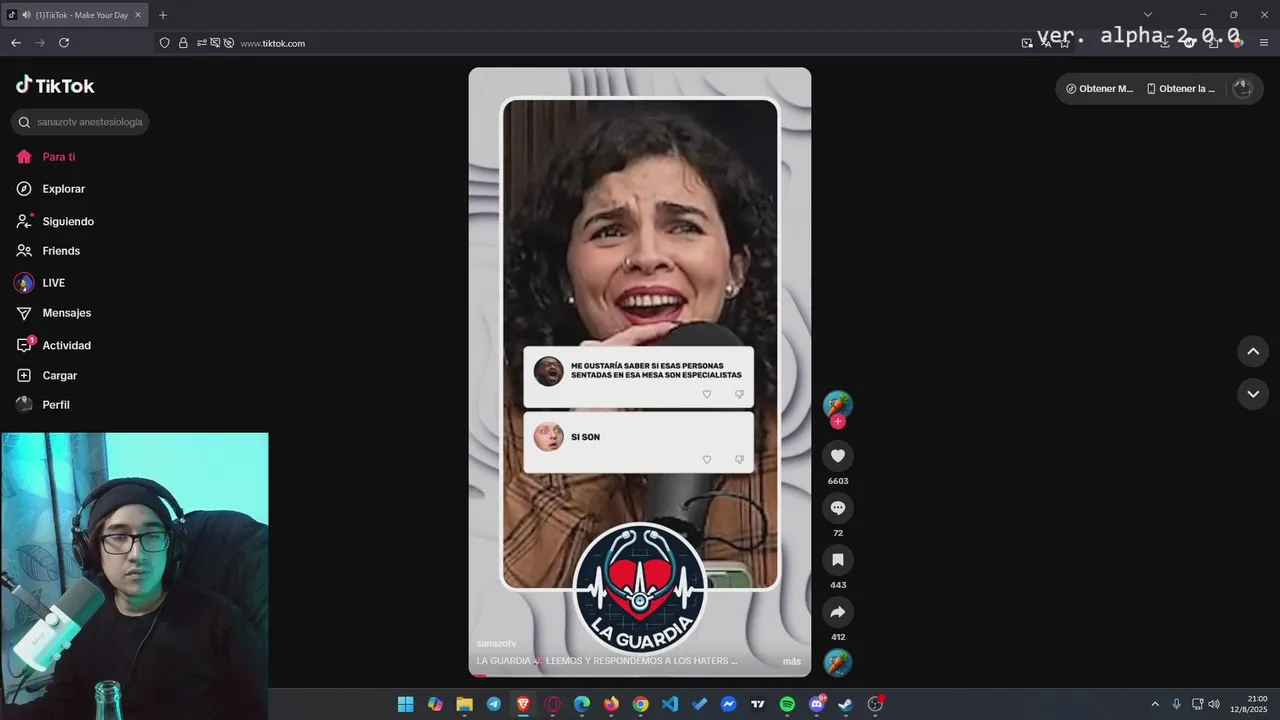Open the sound disc below the share count
Image resolution: width=1280 pixels, height=720 pixels.
tap(838, 663)
